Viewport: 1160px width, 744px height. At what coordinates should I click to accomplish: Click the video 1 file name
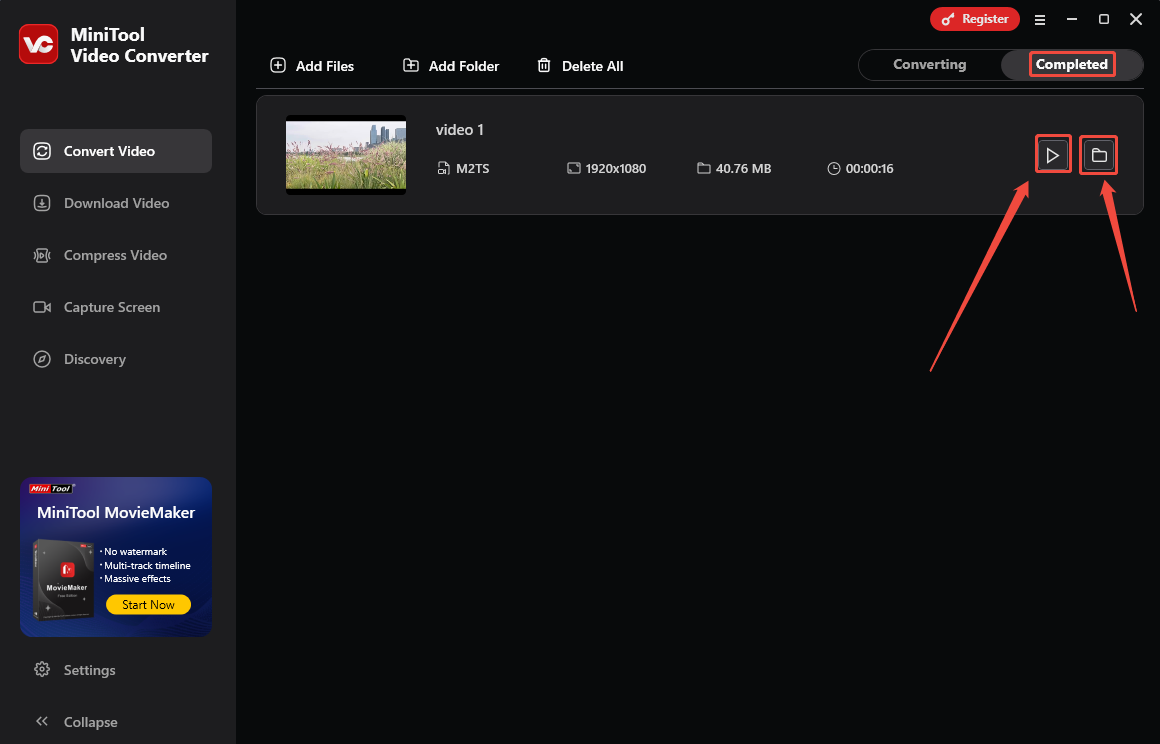pyautogui.click(x=459, y=129)
